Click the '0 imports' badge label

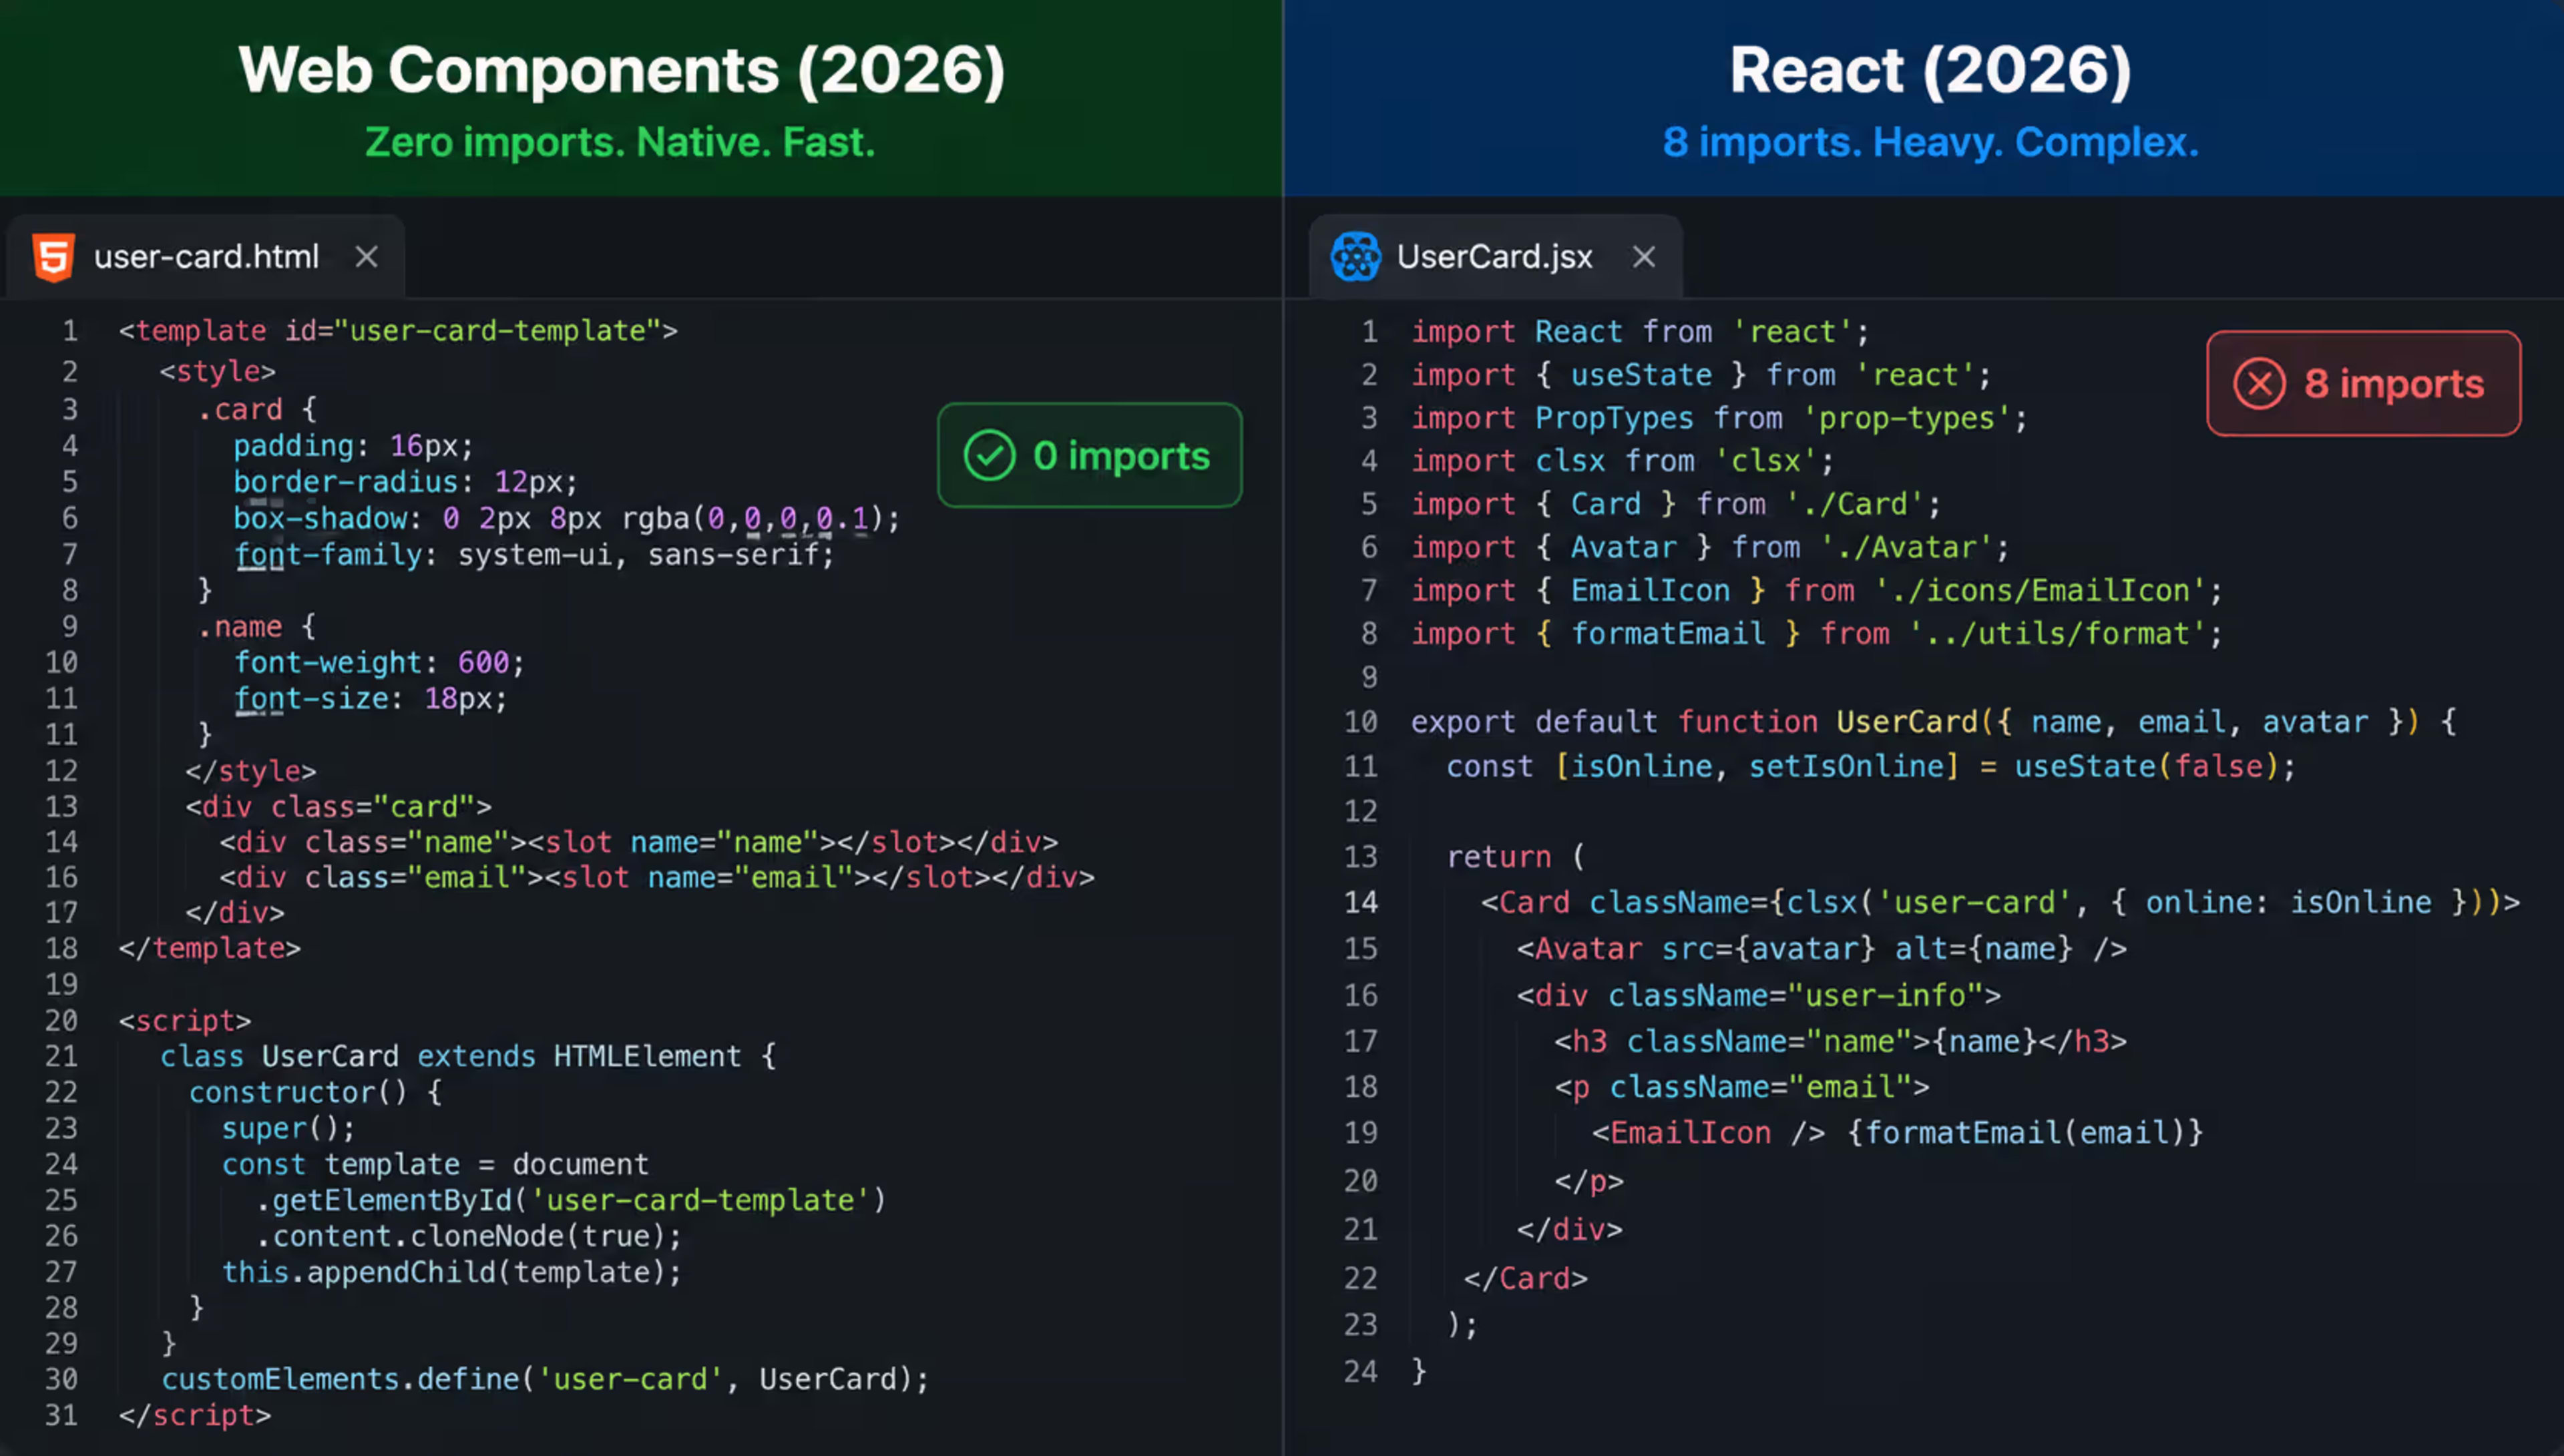click(1121, 456)
